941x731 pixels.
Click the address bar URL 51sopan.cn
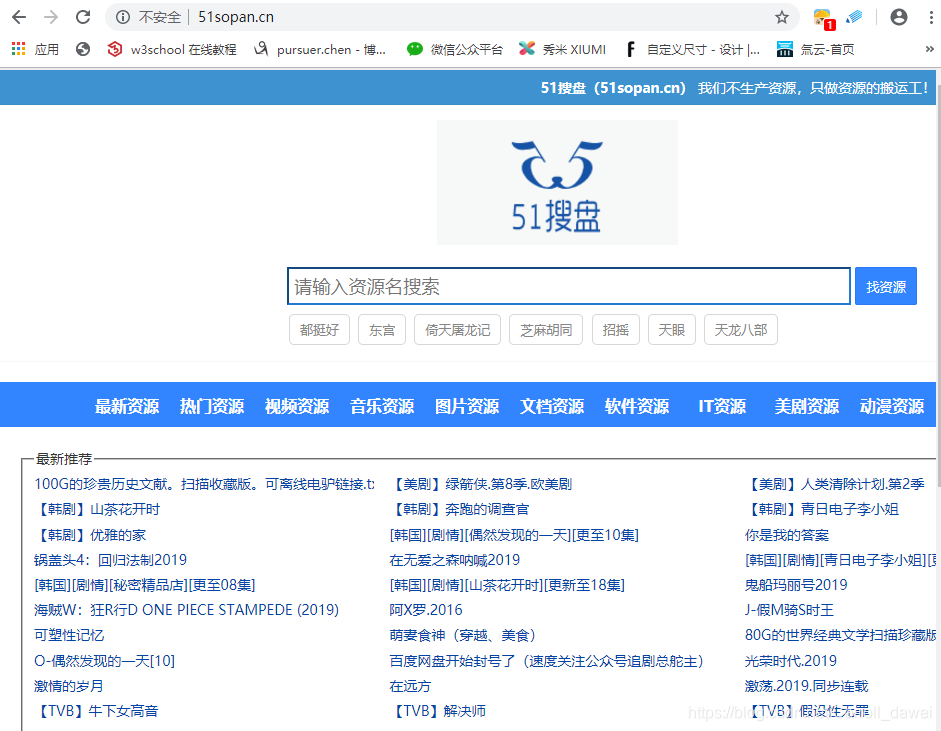click(x=236, y=17)
